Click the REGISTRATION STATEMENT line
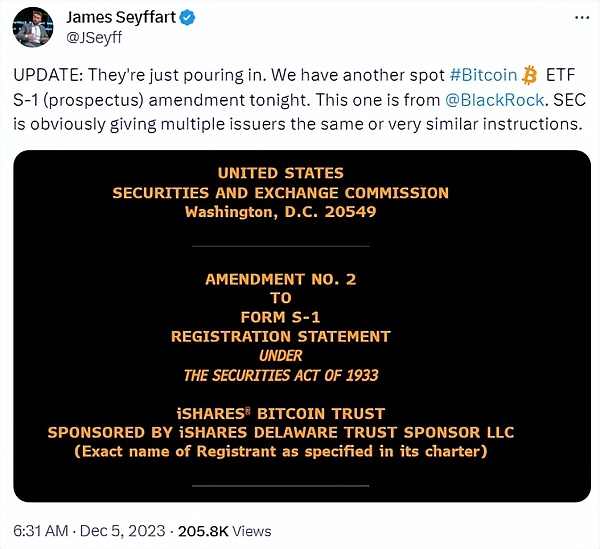Viewport: 600px width, 549px height. 280,336
